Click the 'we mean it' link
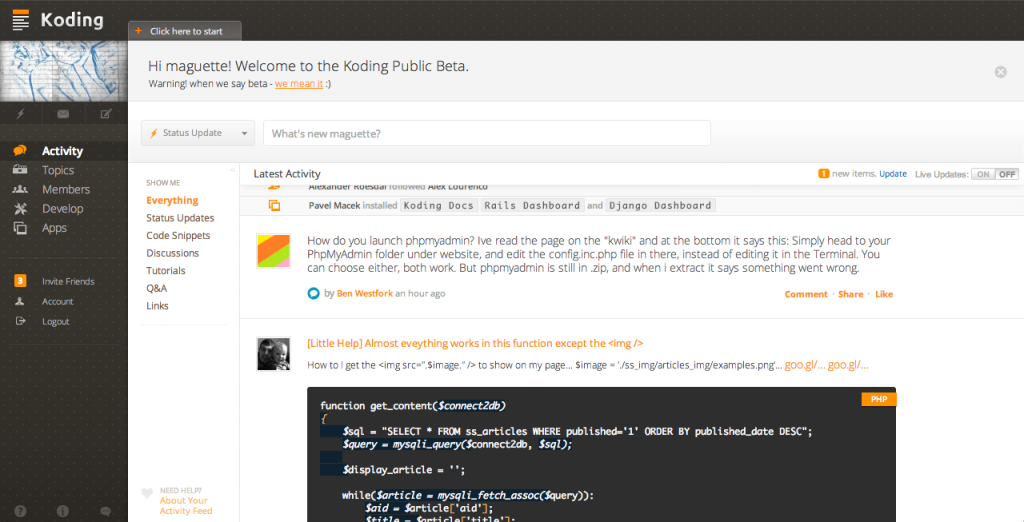The height and width of the screenshot is (522, 1024). pyautogui.click(x=299, y=84)
